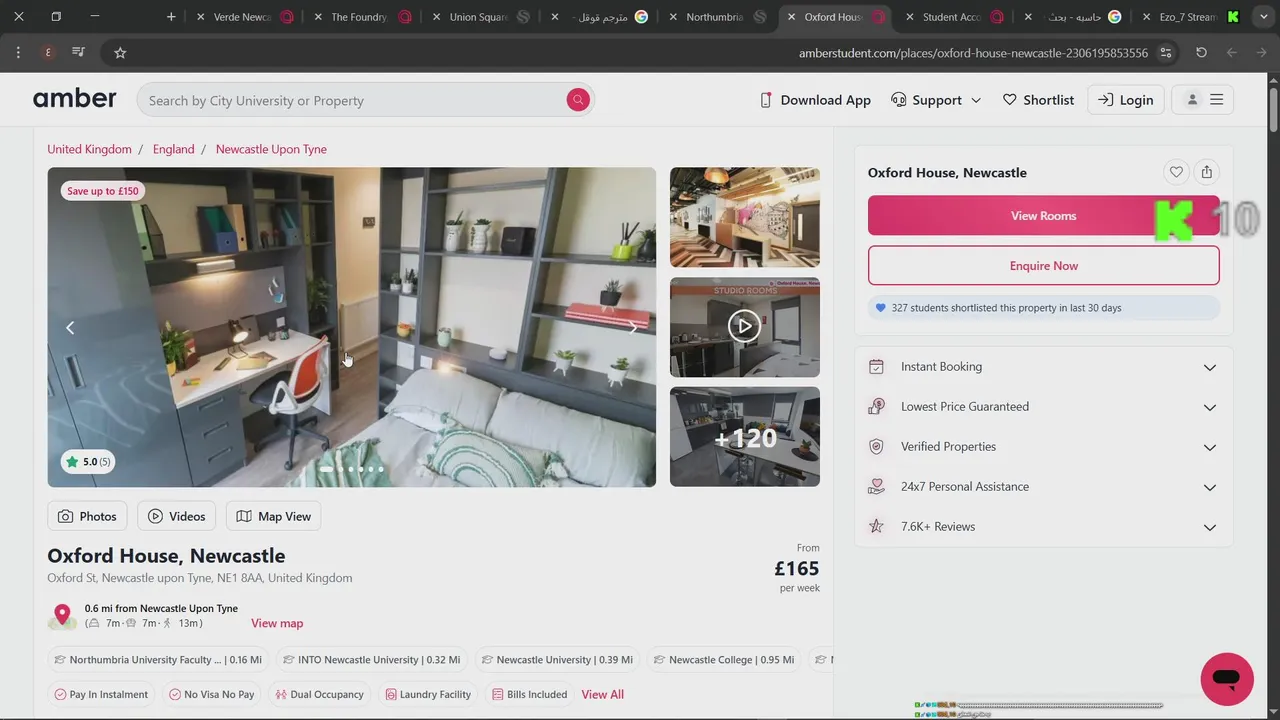
Task: Click the 5.0 star rating badge
Action: [x=87, y=461]
